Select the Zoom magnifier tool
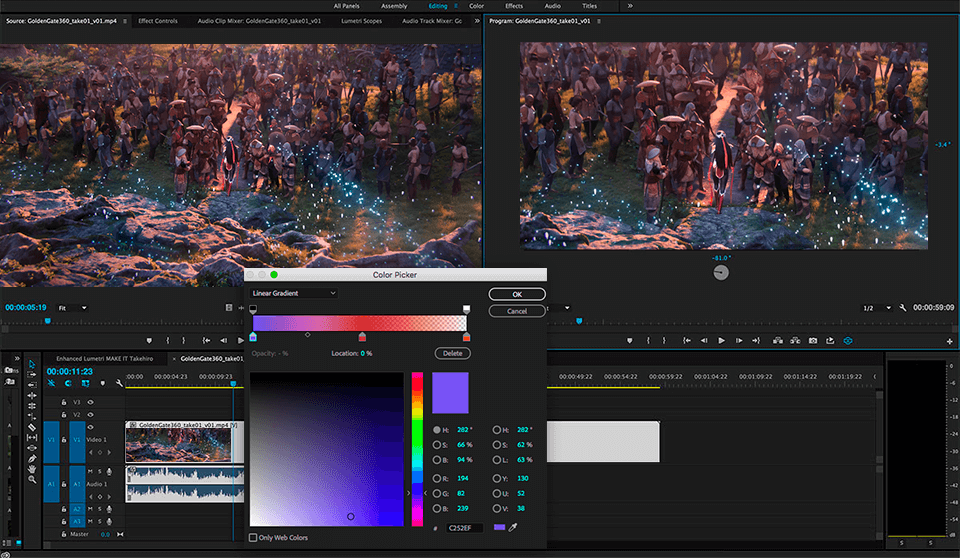Screen dimensions: 960x558 coord(32,479)
